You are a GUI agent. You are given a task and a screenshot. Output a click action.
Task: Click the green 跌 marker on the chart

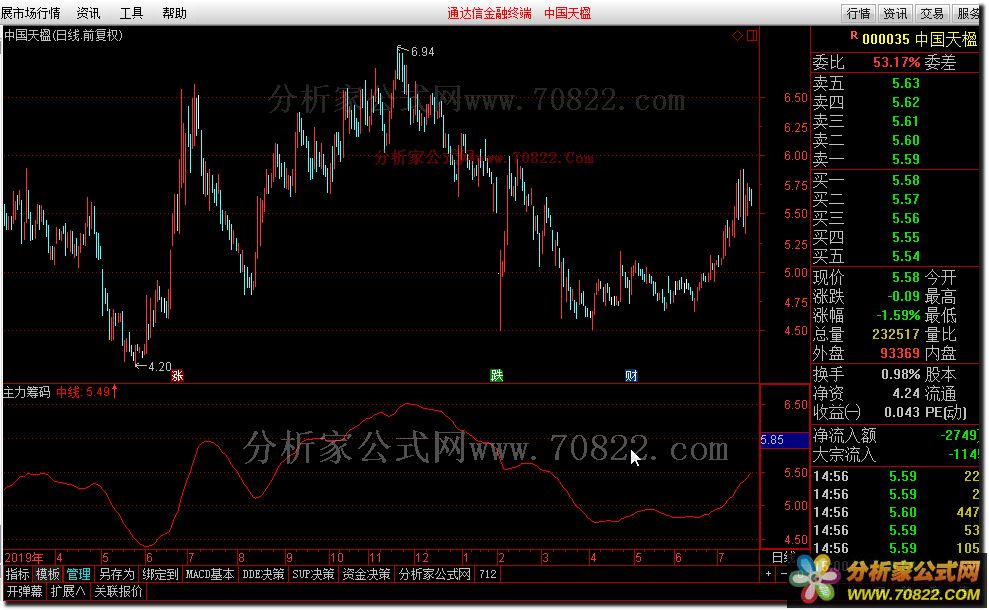point(497,376)
